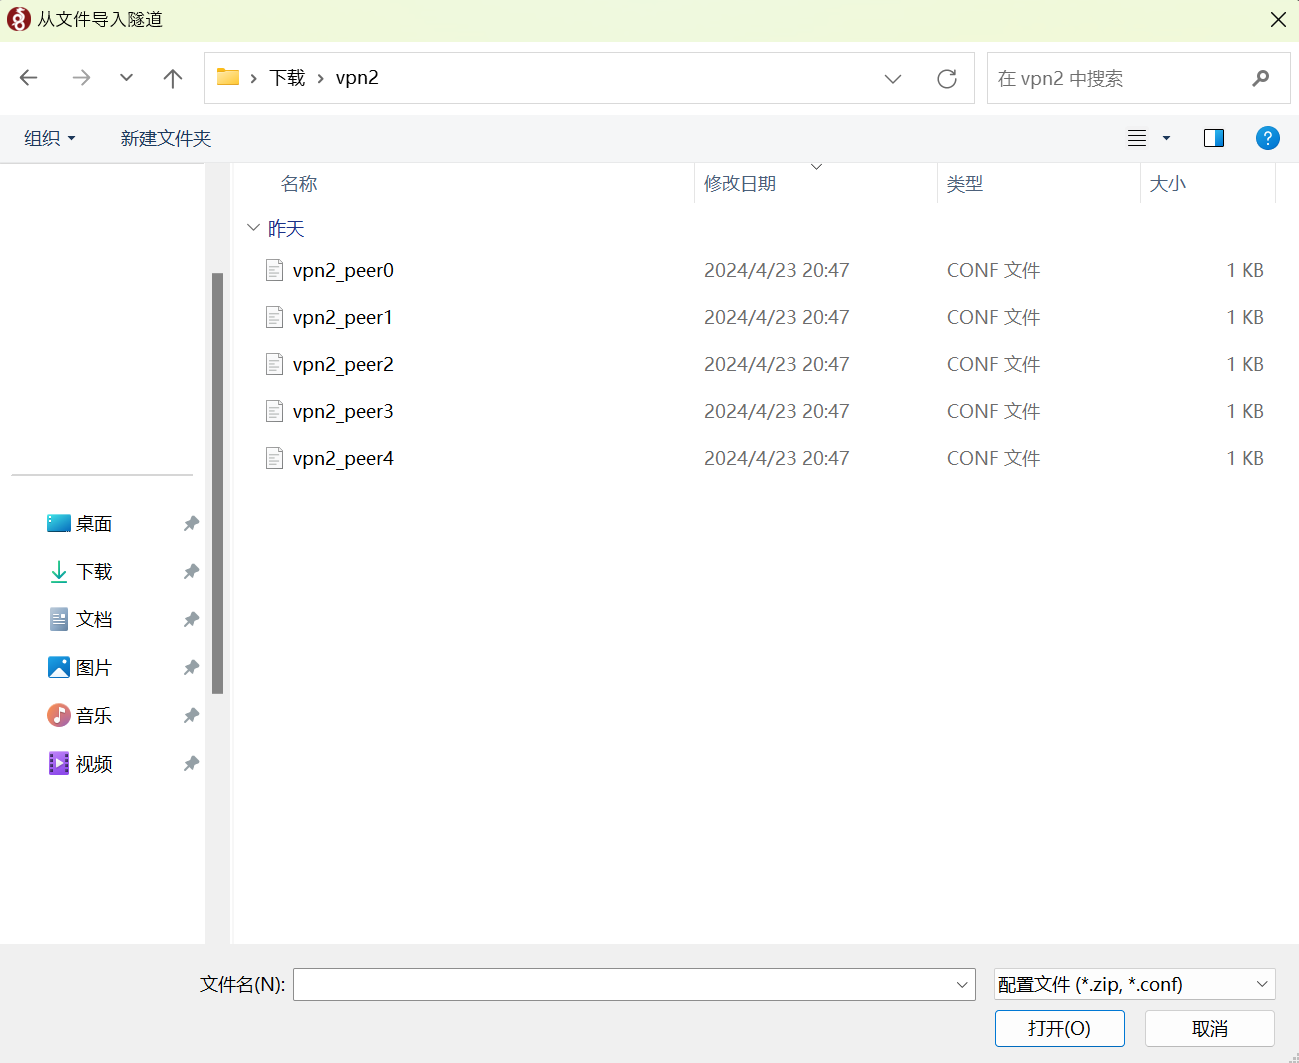This screenshot has width=1299, height=1063.
Task: Sort by 修改日期 column header
Action: [740, 184]
